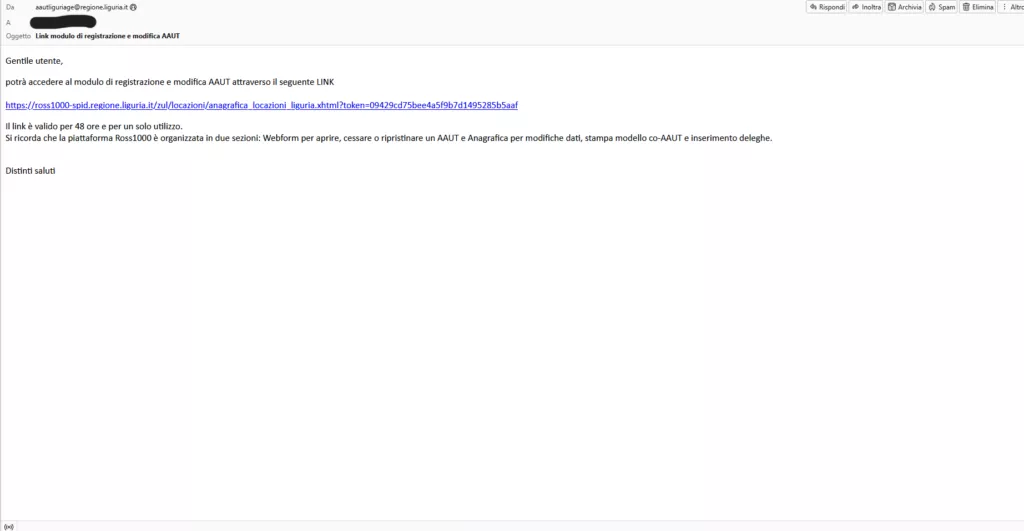Open the ross1000-spid.regione.liguria.it link
This screenshot has width=1024, height=531.
261,105
